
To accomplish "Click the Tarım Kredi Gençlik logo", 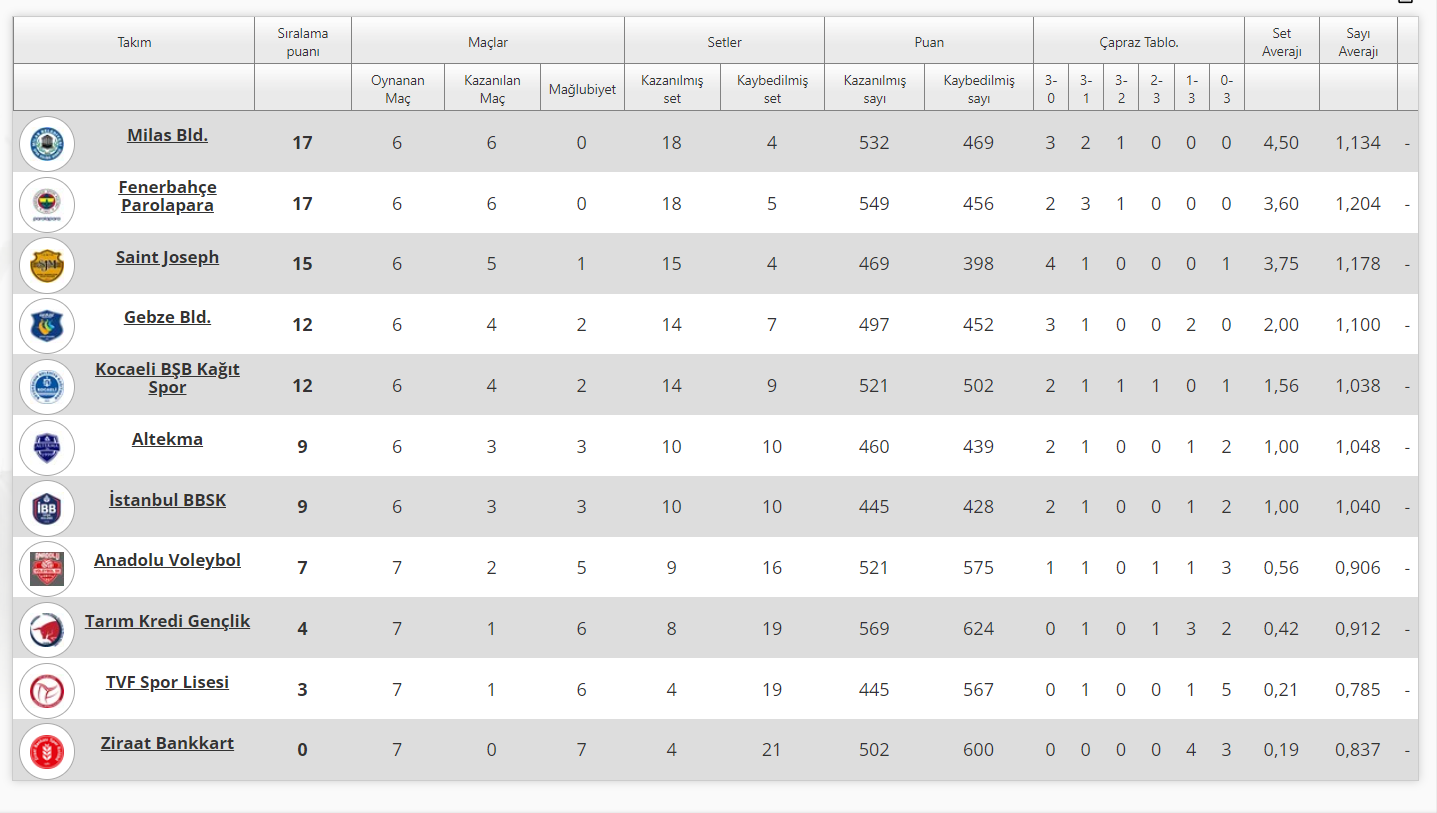I will point(47,630).
